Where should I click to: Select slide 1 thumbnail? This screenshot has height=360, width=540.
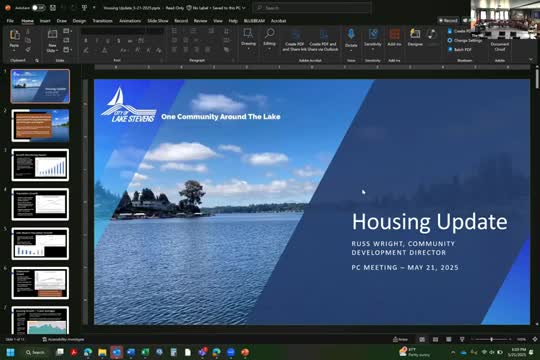[40, 86]
